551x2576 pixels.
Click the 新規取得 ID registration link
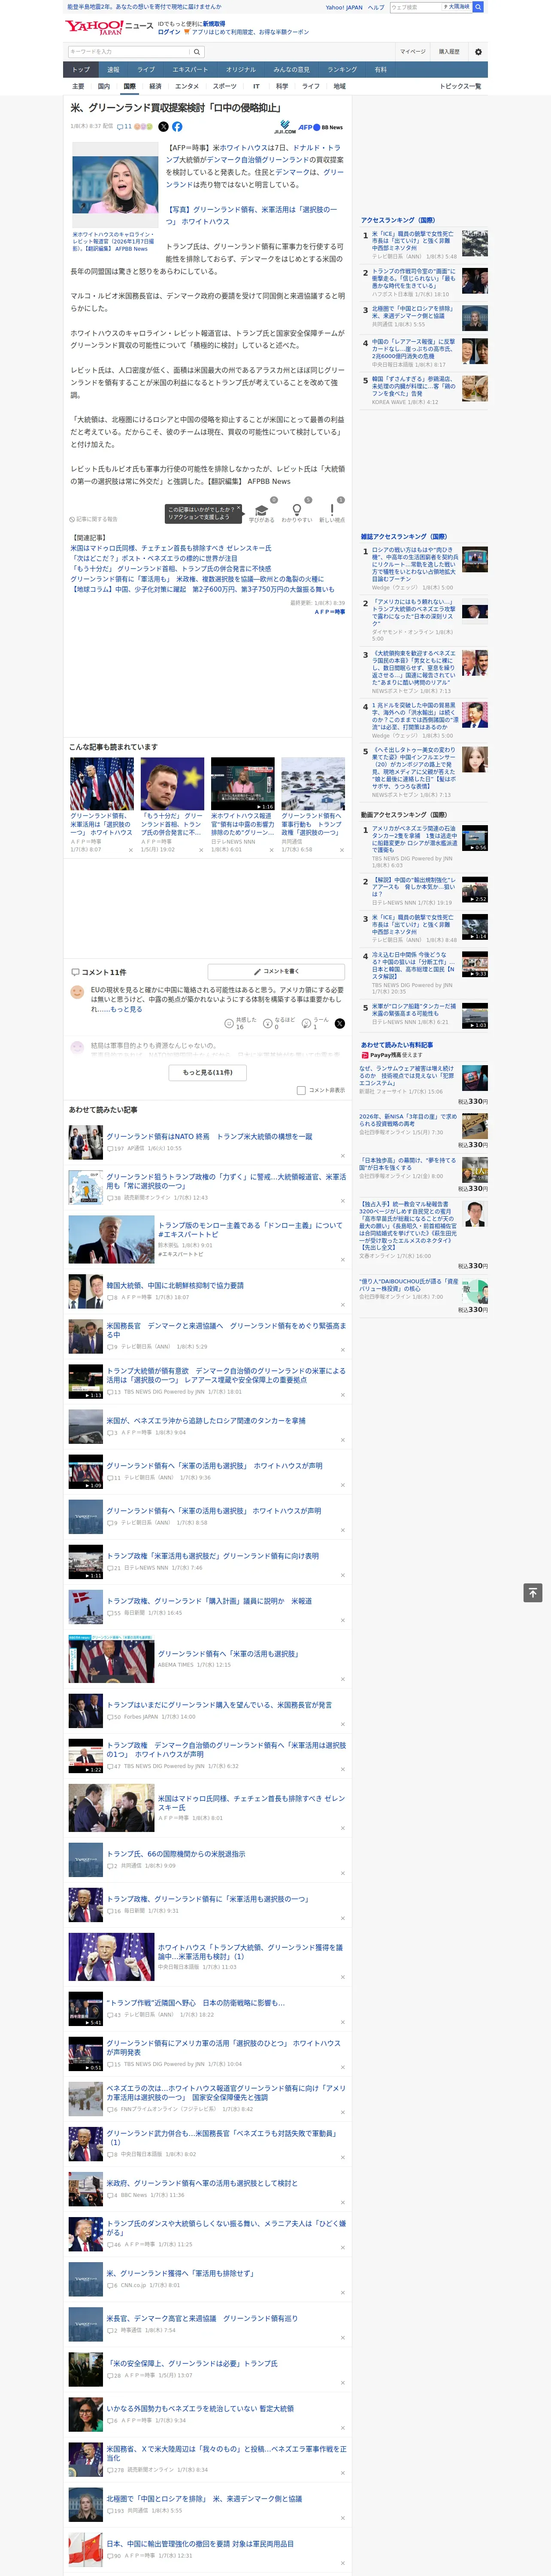(x=214, y=23)
